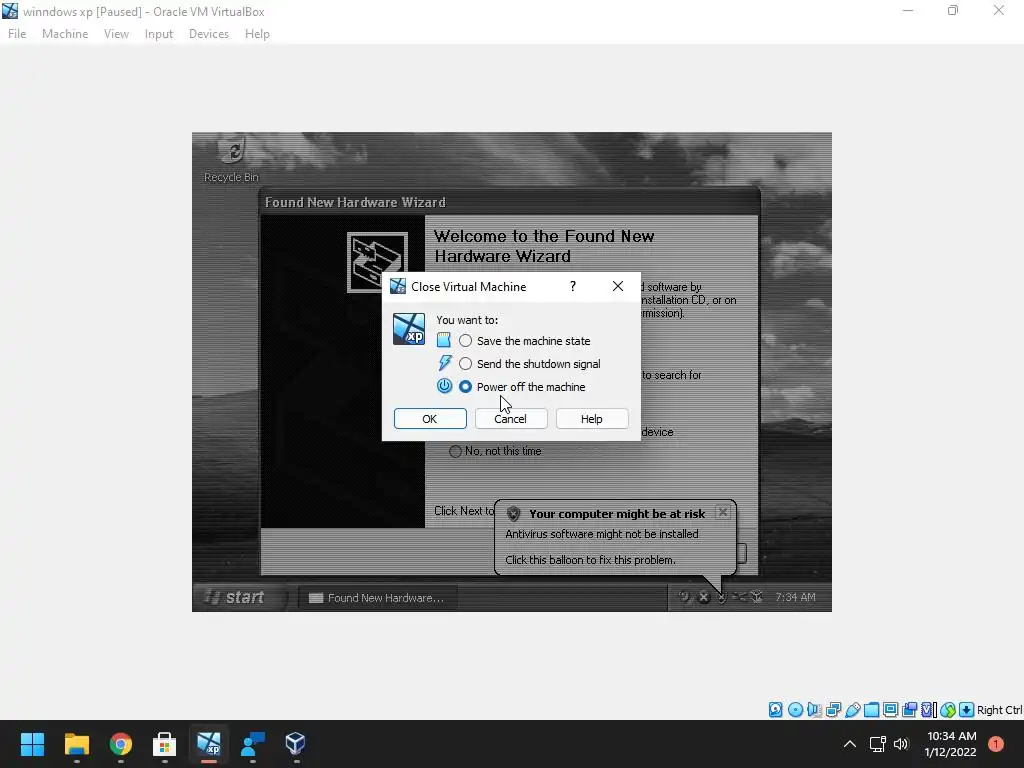Open the File menu

tap(17, 34)
